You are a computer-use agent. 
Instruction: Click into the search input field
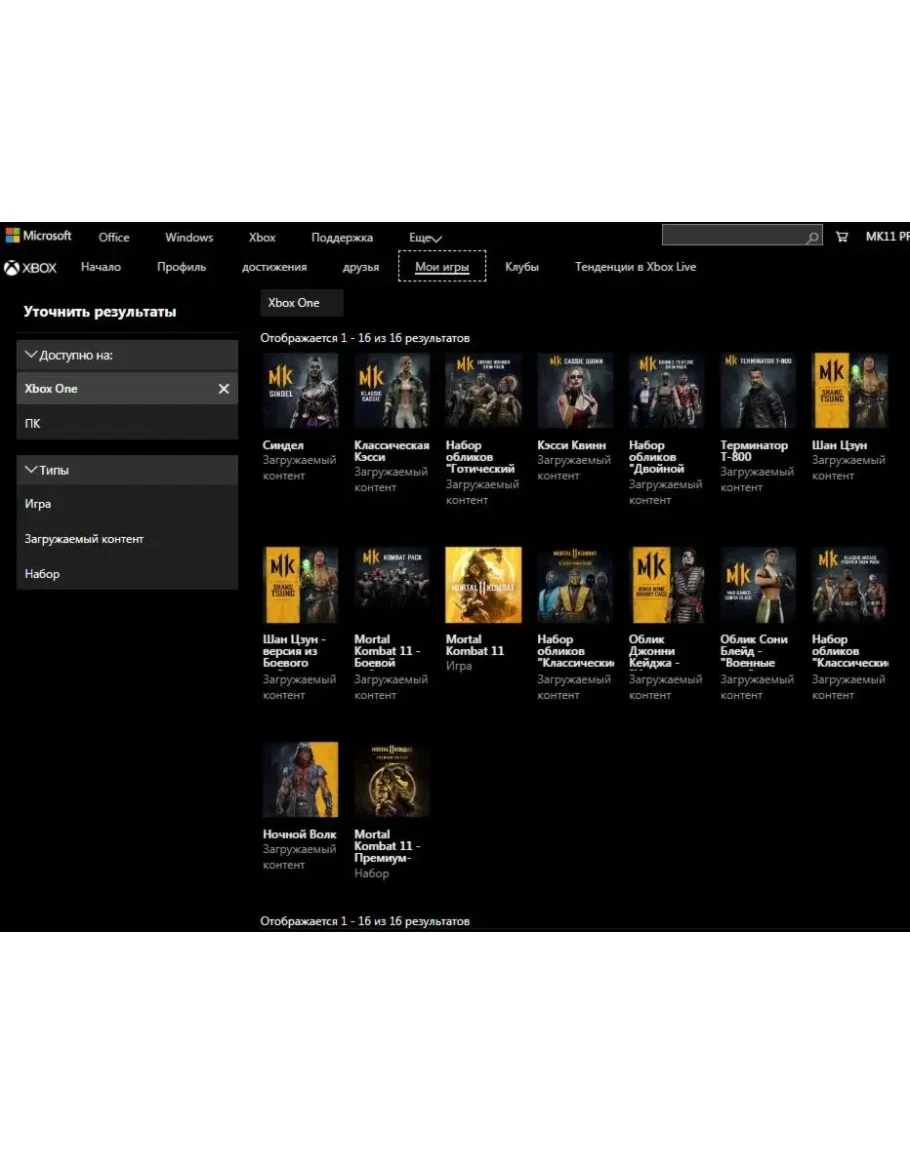tap(732, 237)
